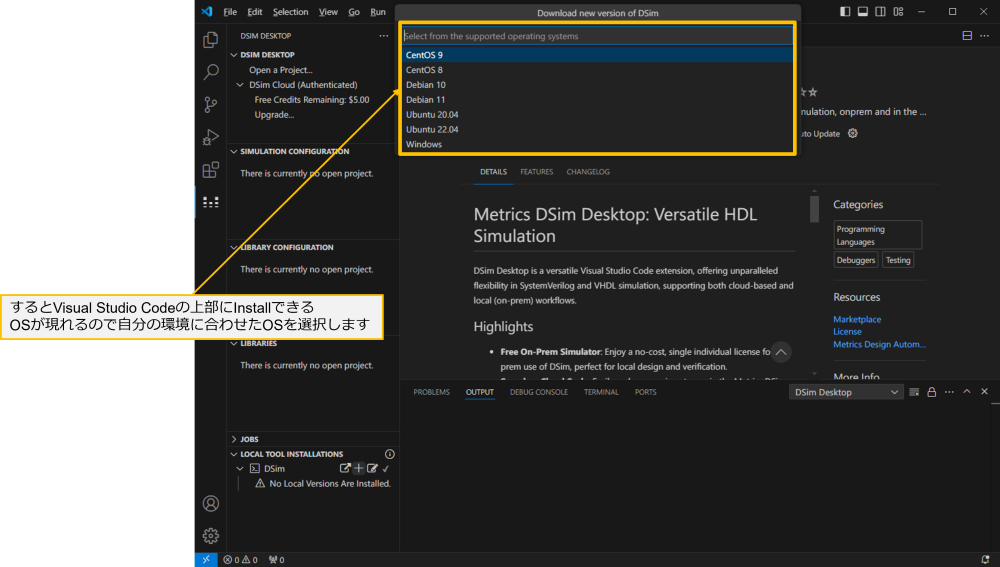Screen dimensions: 1000x567
Task: Open the Accounts menu icon
Action: 210,503
